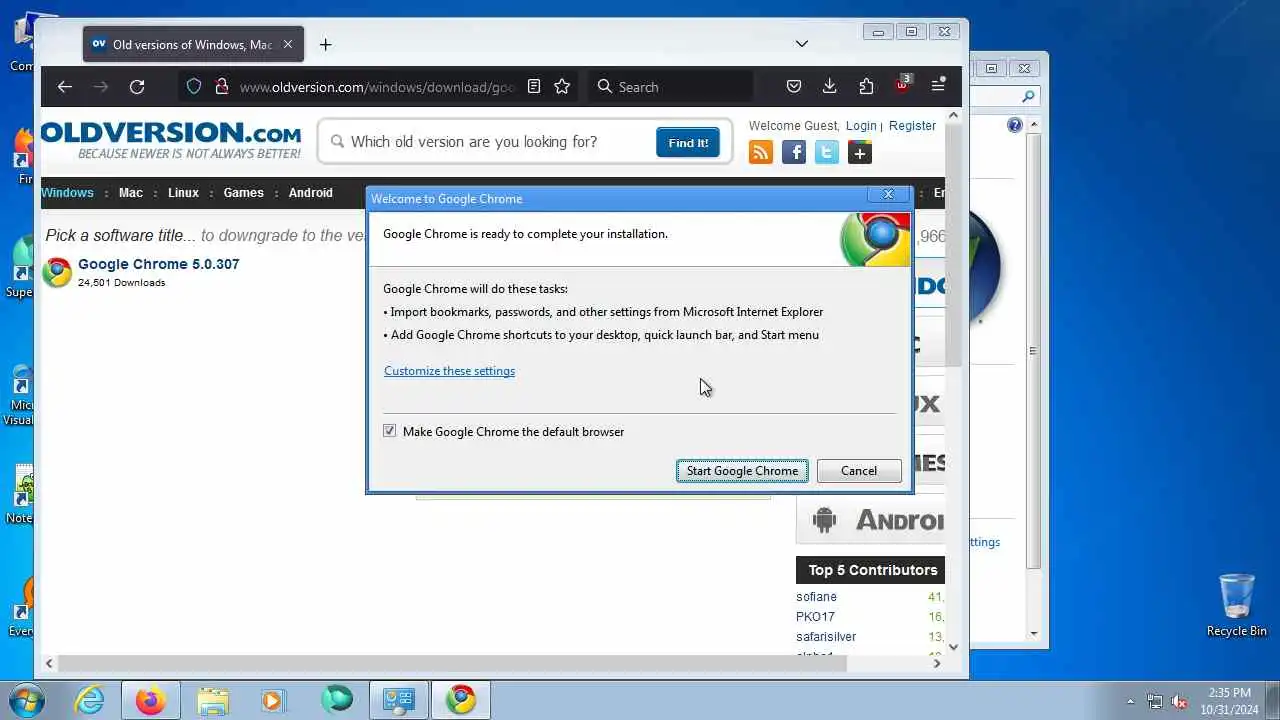Open a new tab with plus button

point(325,44)
